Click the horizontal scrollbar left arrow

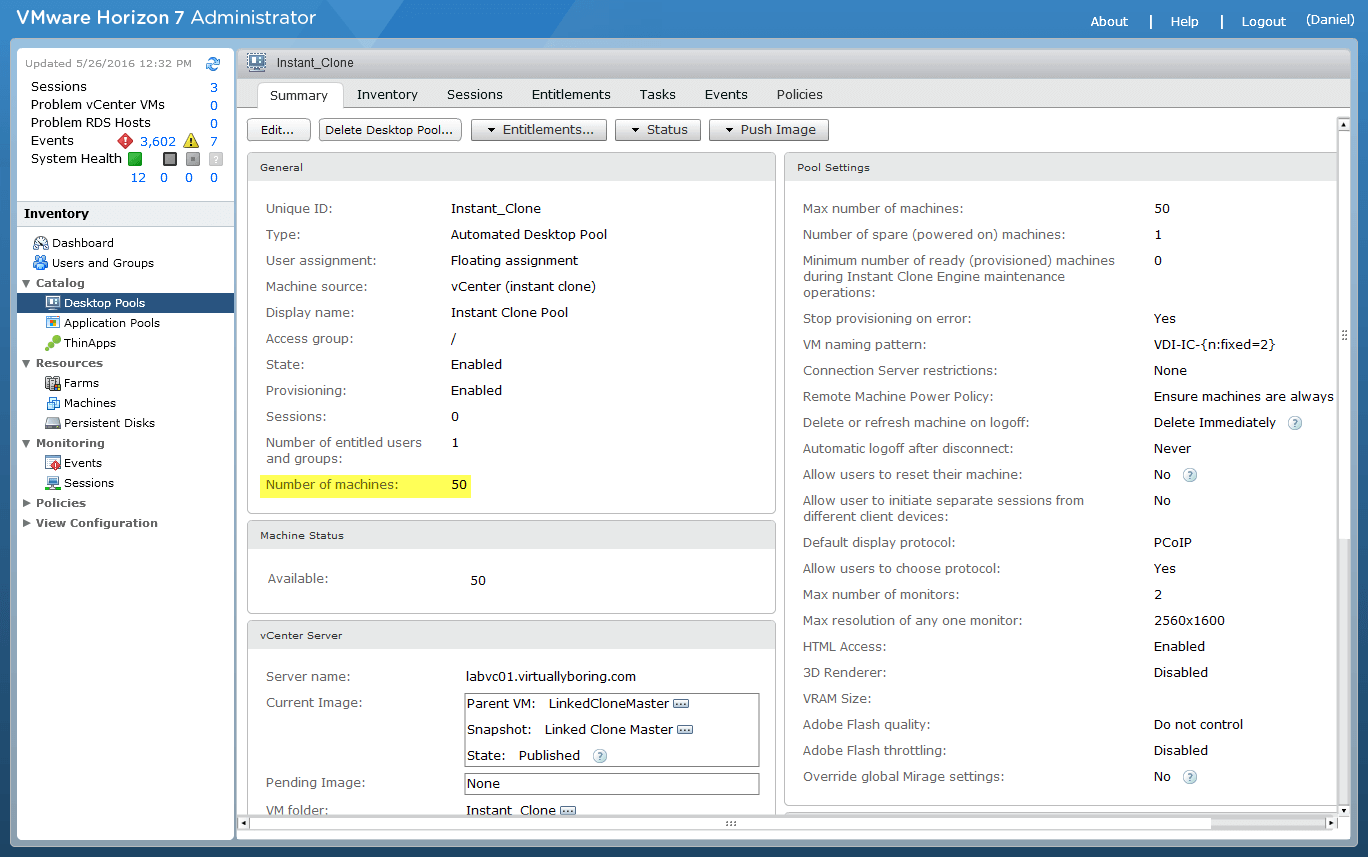pos(243,823)
